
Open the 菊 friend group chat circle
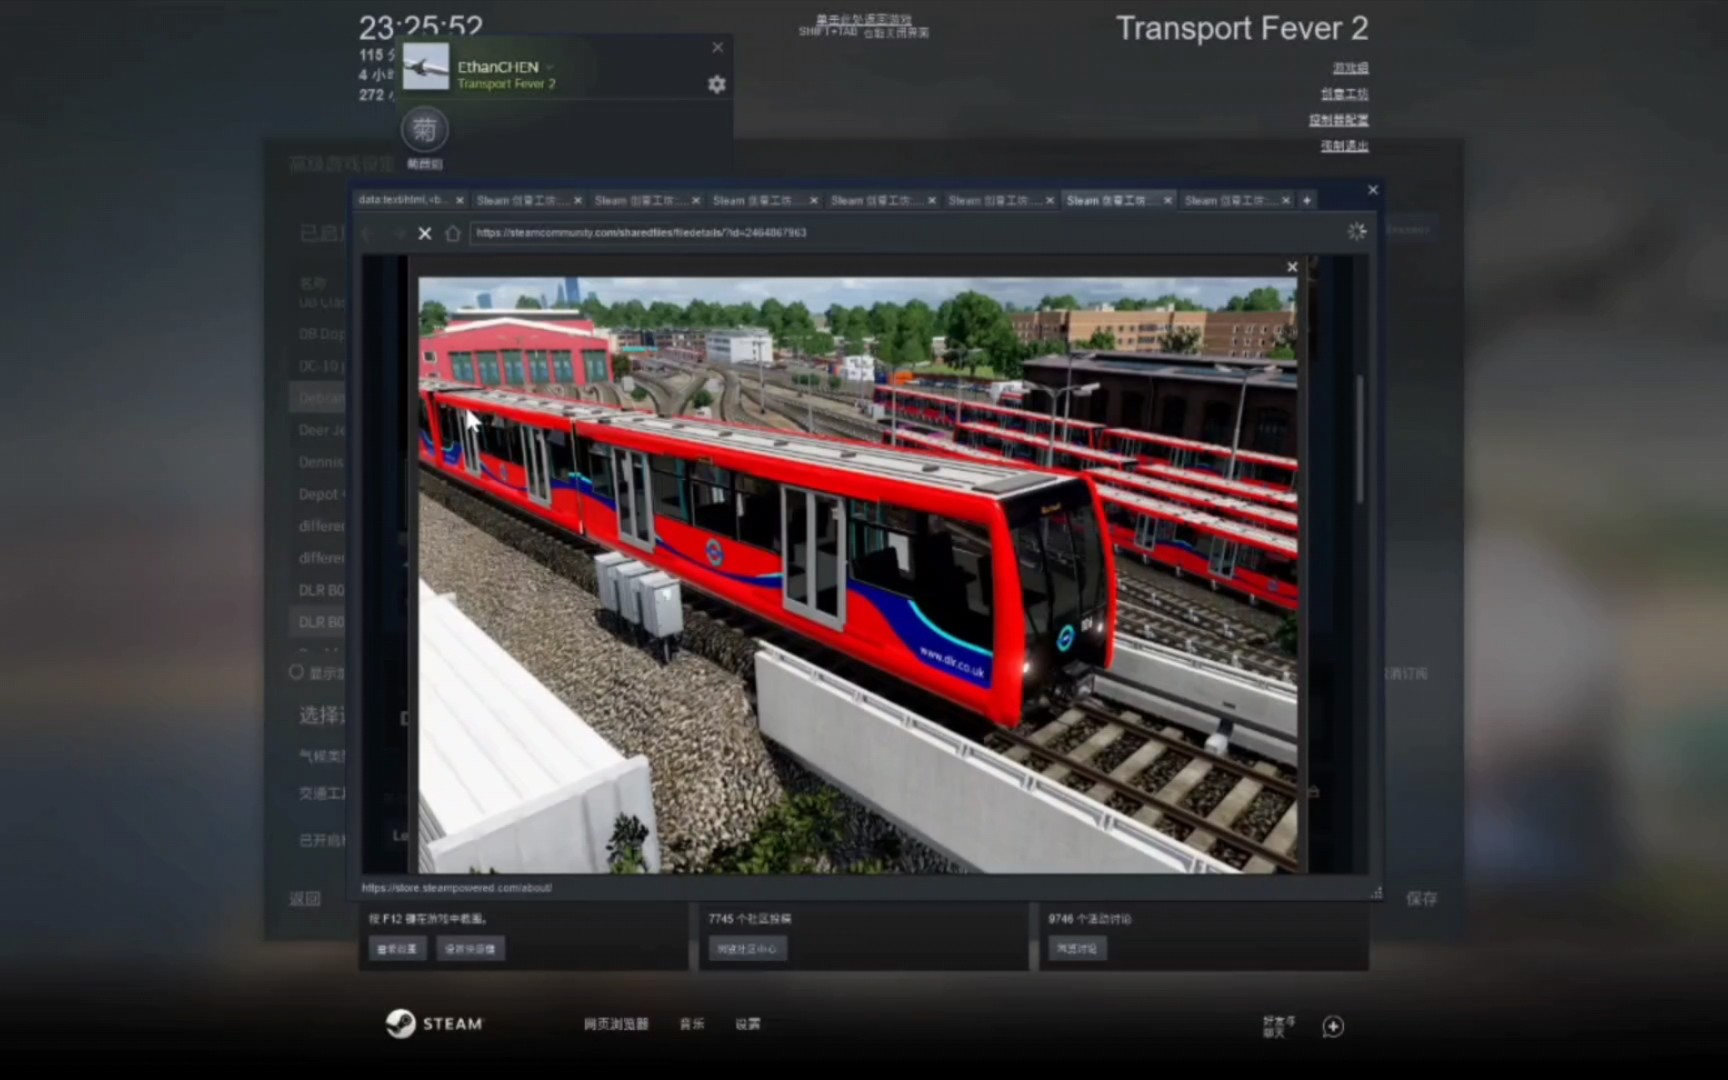coord(424,129)
